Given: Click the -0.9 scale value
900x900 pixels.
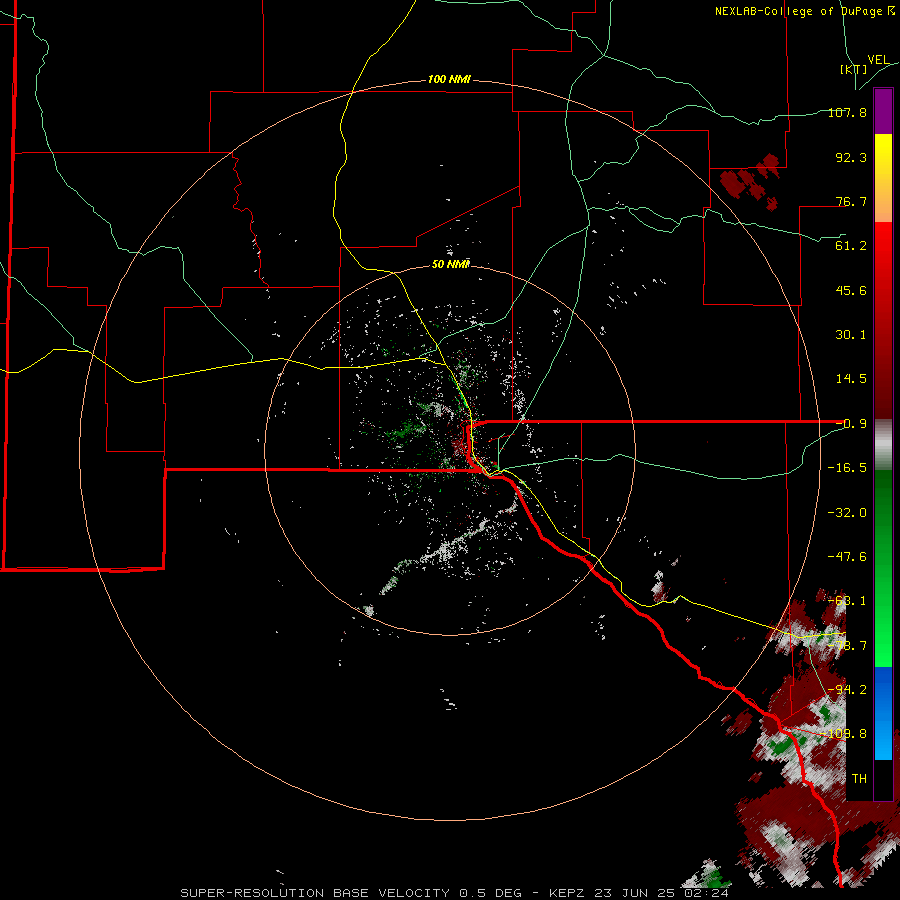Looking at the screenshot, I should pos(851,424).
